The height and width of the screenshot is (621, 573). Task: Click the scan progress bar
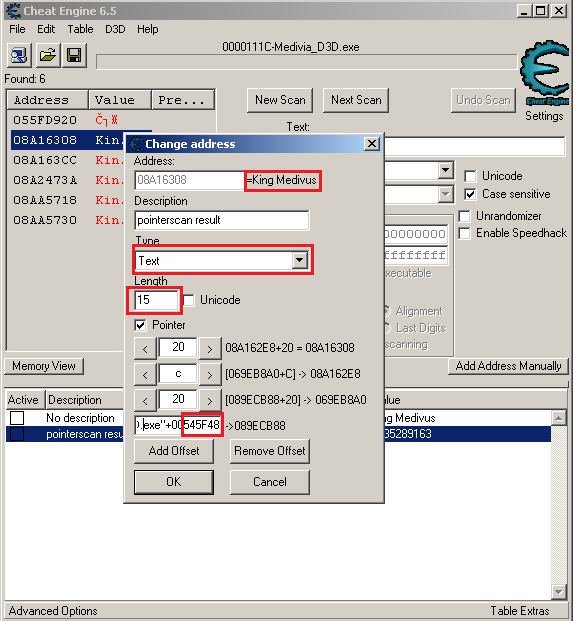307,62
